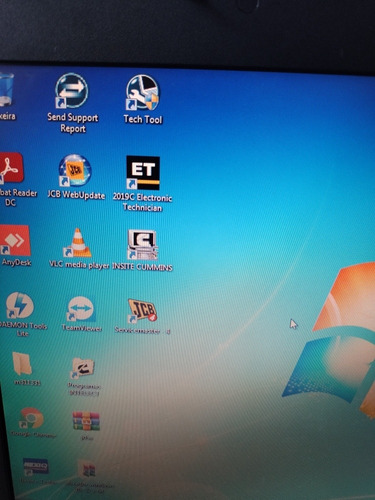This screenshot has height=500, width=375.
Task: Open the folder shortcut below TeamViewer
Action: (x=83, y=368)
